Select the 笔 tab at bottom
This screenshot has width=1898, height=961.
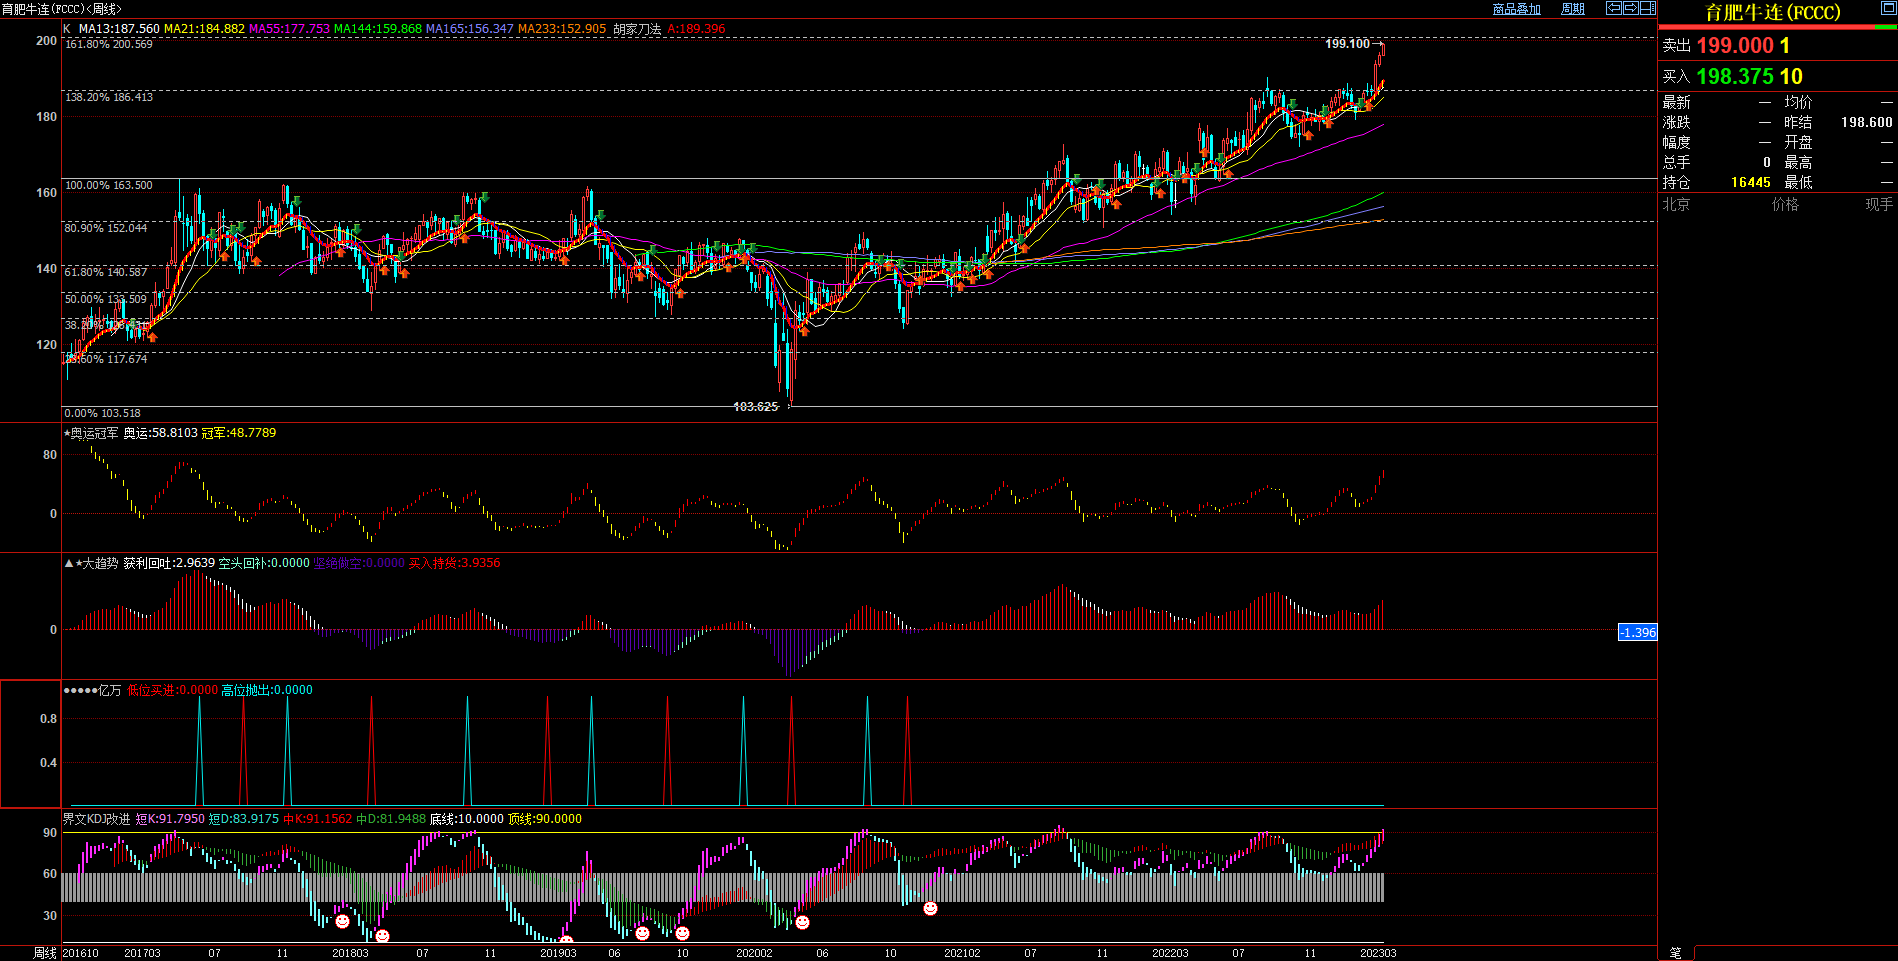(x=1675, y=953)
